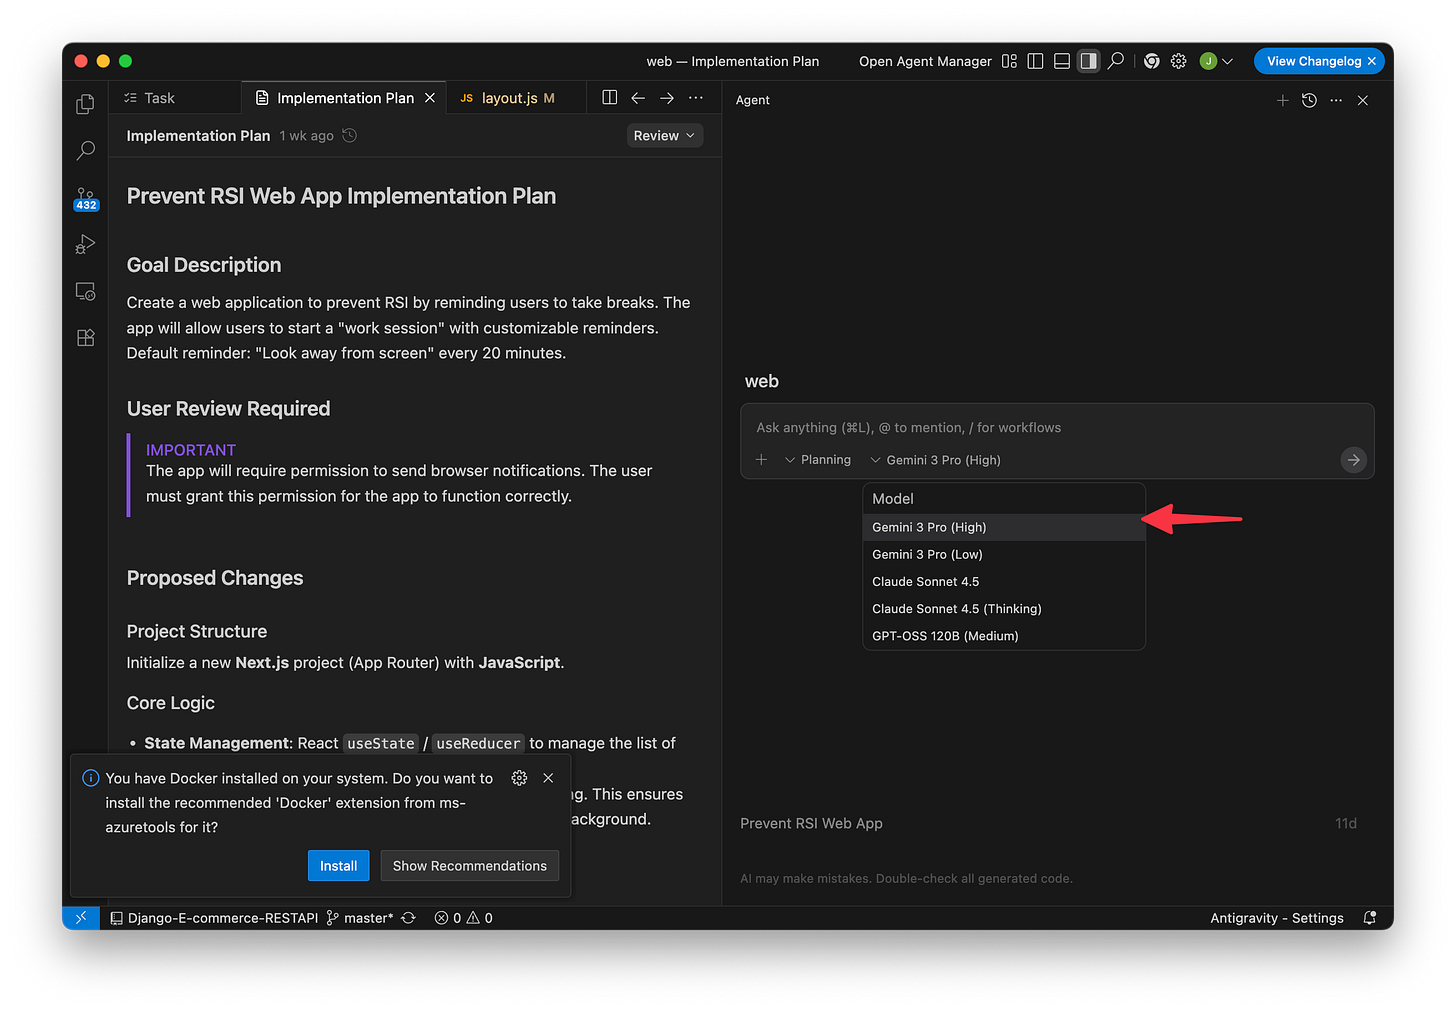Viewport: 1456px width, 1012px height.
Task: Switch to the layout.js tab
Action: pyautogui.click(x=508, y=97)
